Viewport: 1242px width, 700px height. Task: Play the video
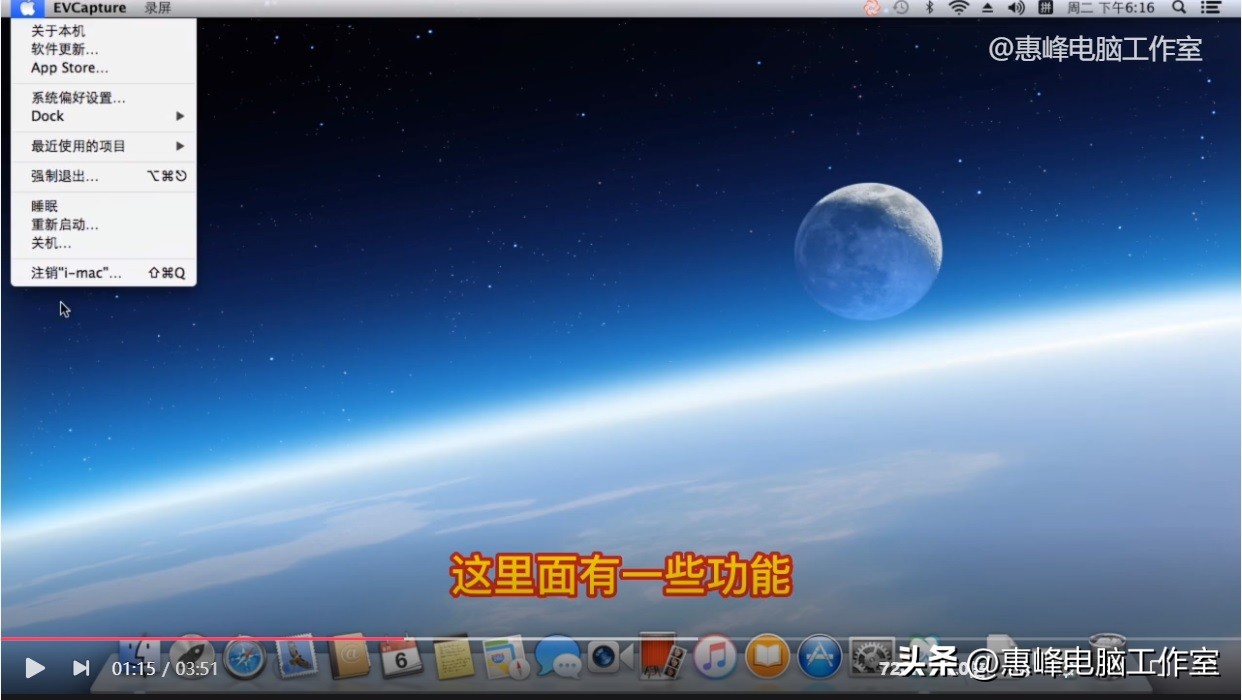point(35,668)
